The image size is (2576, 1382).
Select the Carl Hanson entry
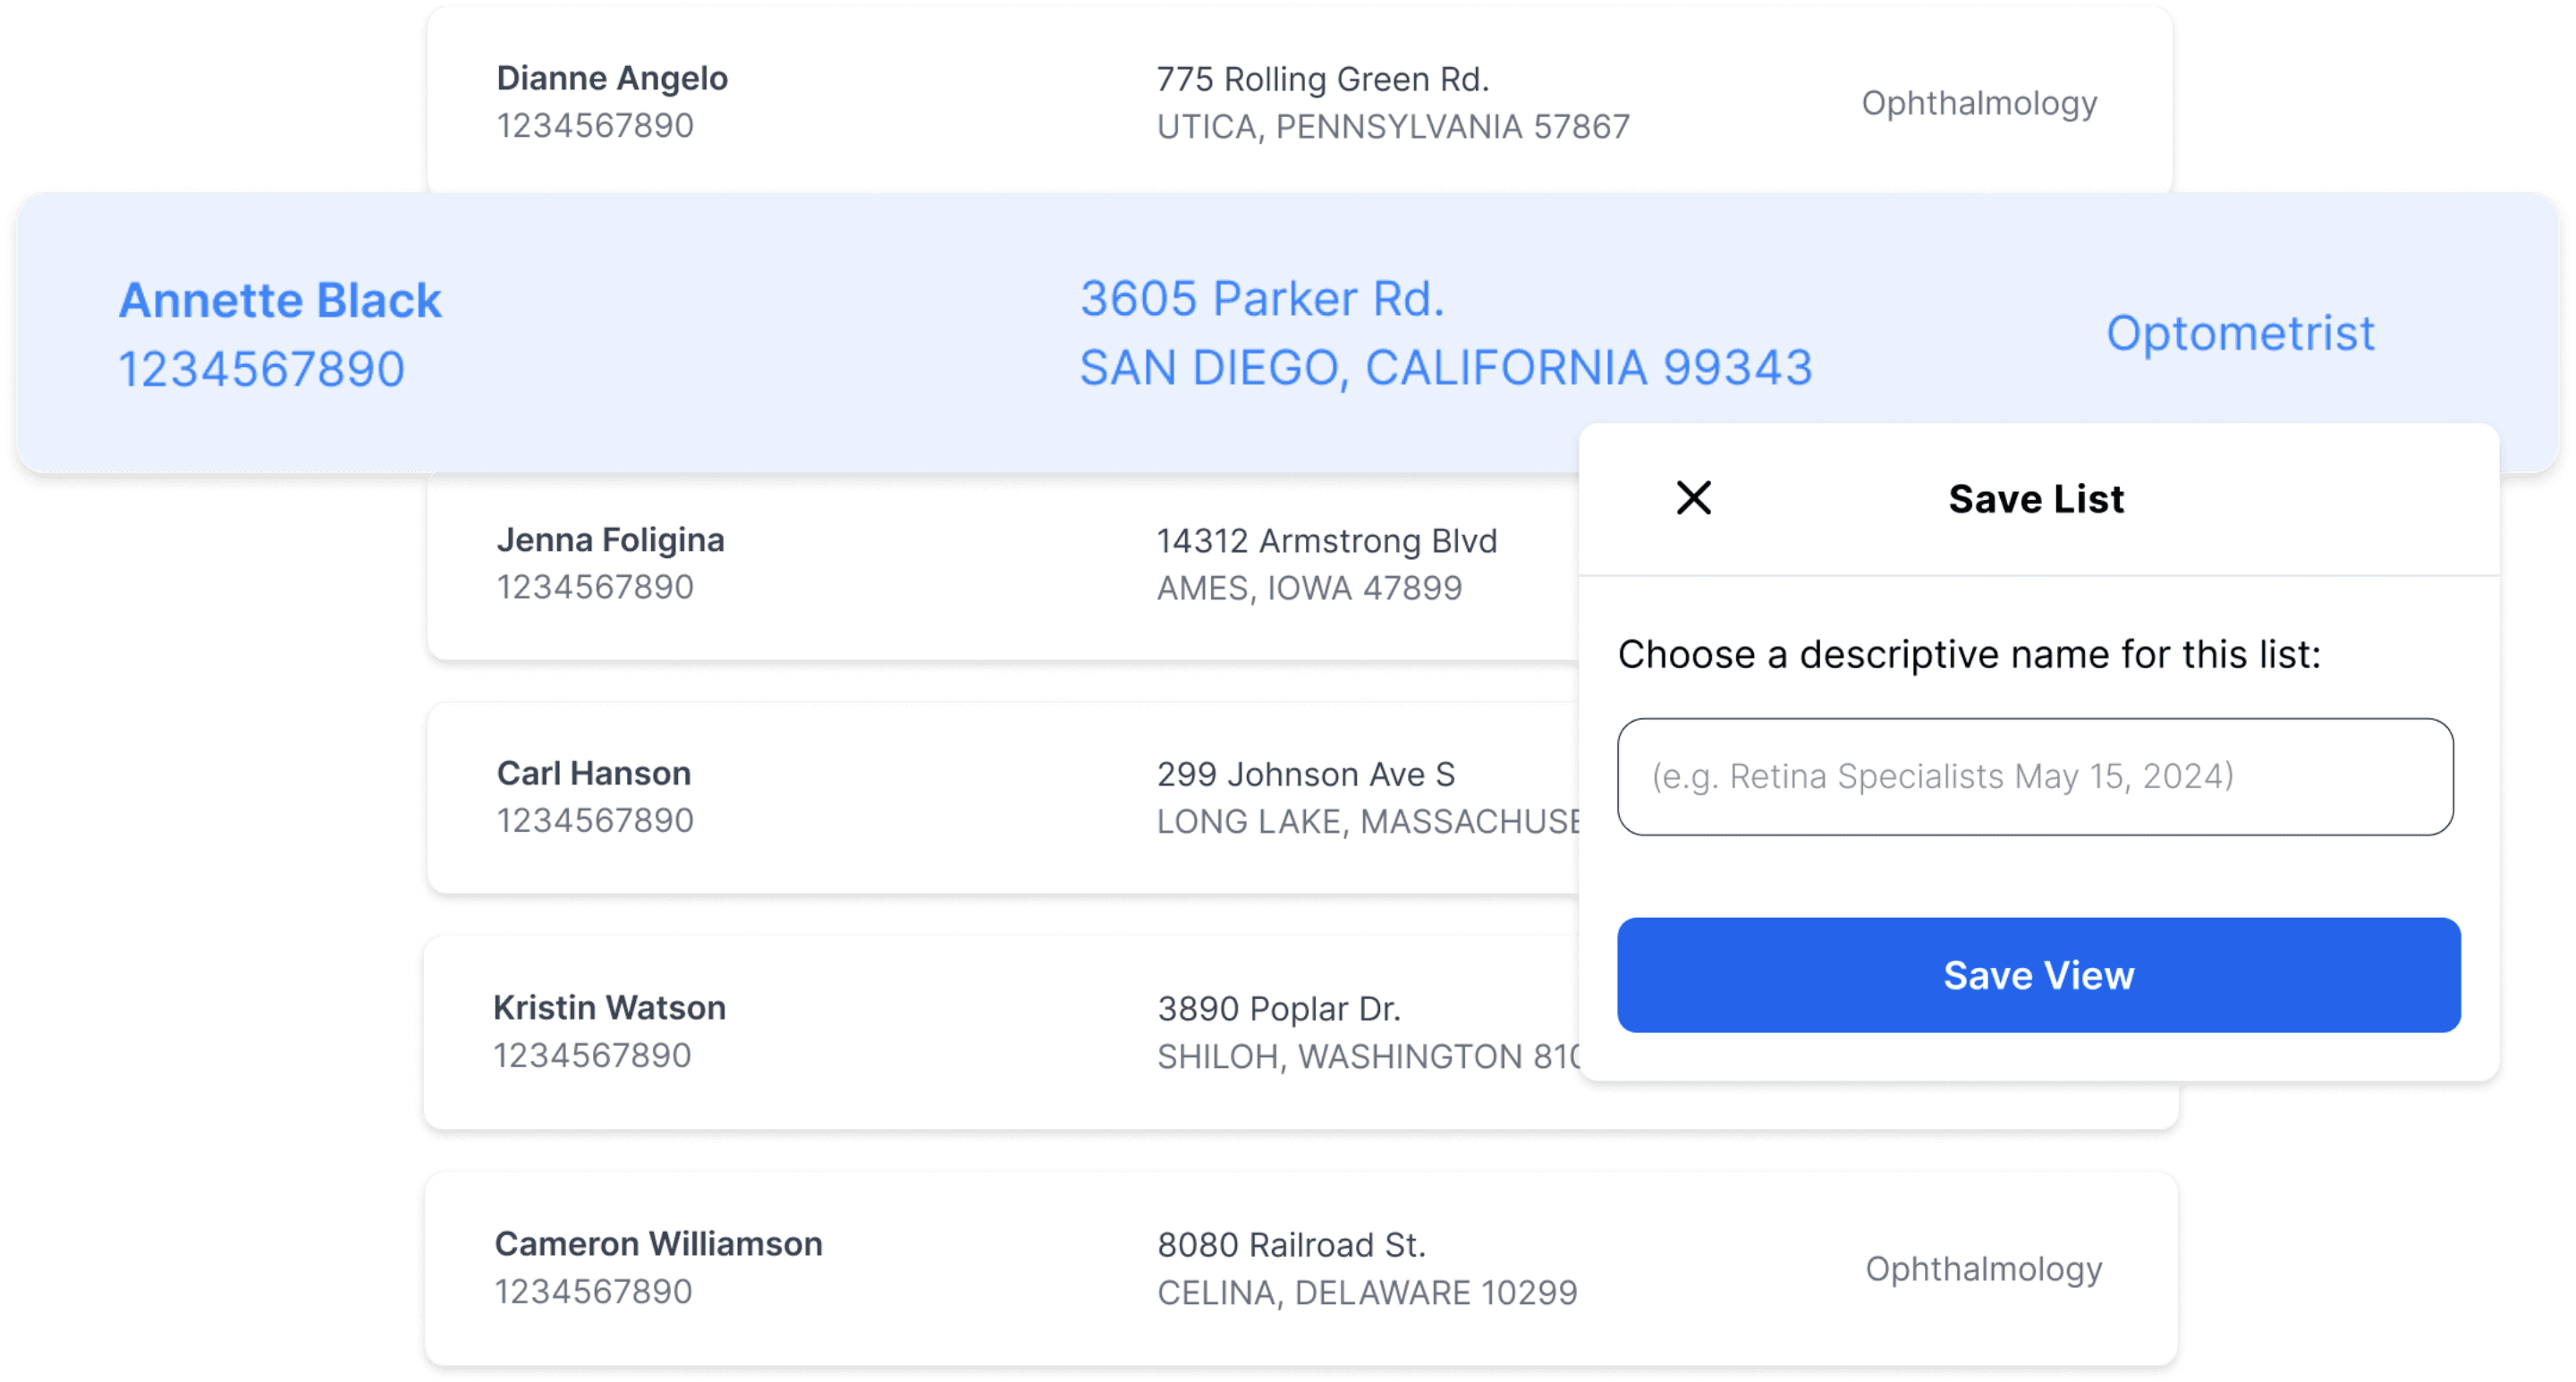[x=593, y=773]
